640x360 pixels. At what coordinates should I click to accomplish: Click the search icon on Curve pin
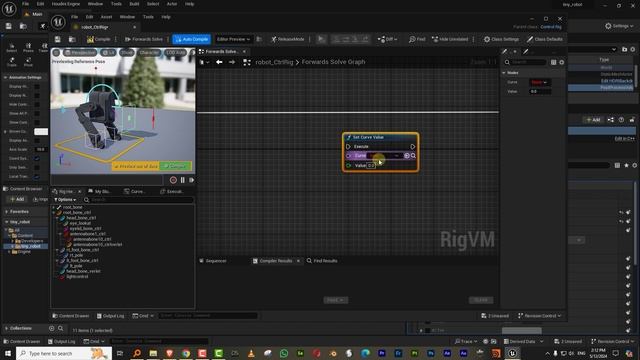(413, 156)
